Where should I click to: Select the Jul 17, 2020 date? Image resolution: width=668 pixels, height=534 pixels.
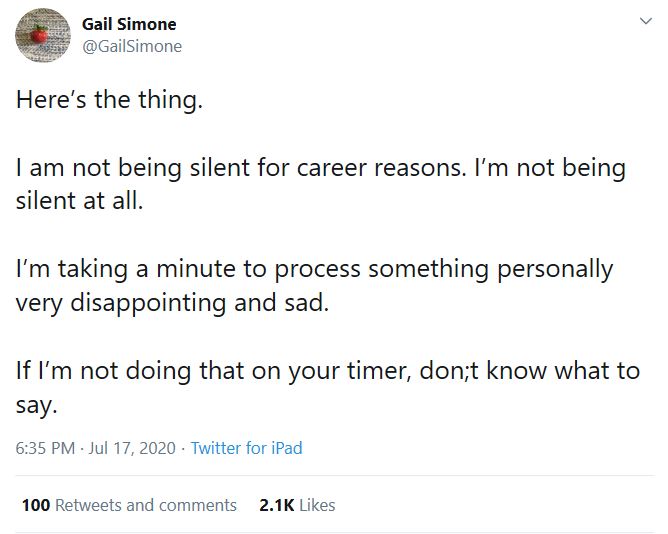pyautogui.click(x=132, y=448)
